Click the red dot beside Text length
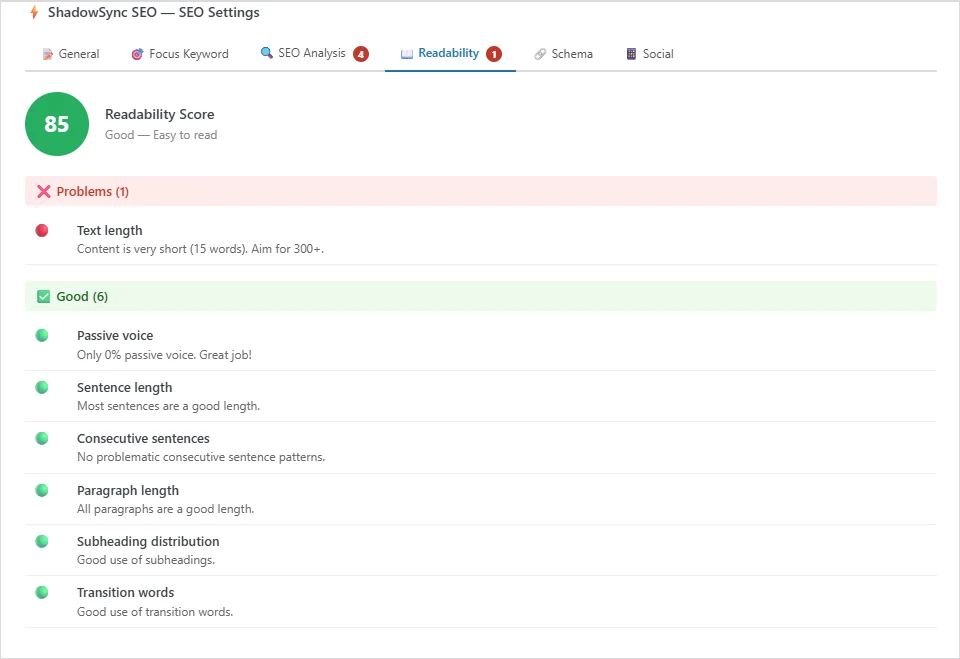960x659 pixels. [x=42, y=230]
